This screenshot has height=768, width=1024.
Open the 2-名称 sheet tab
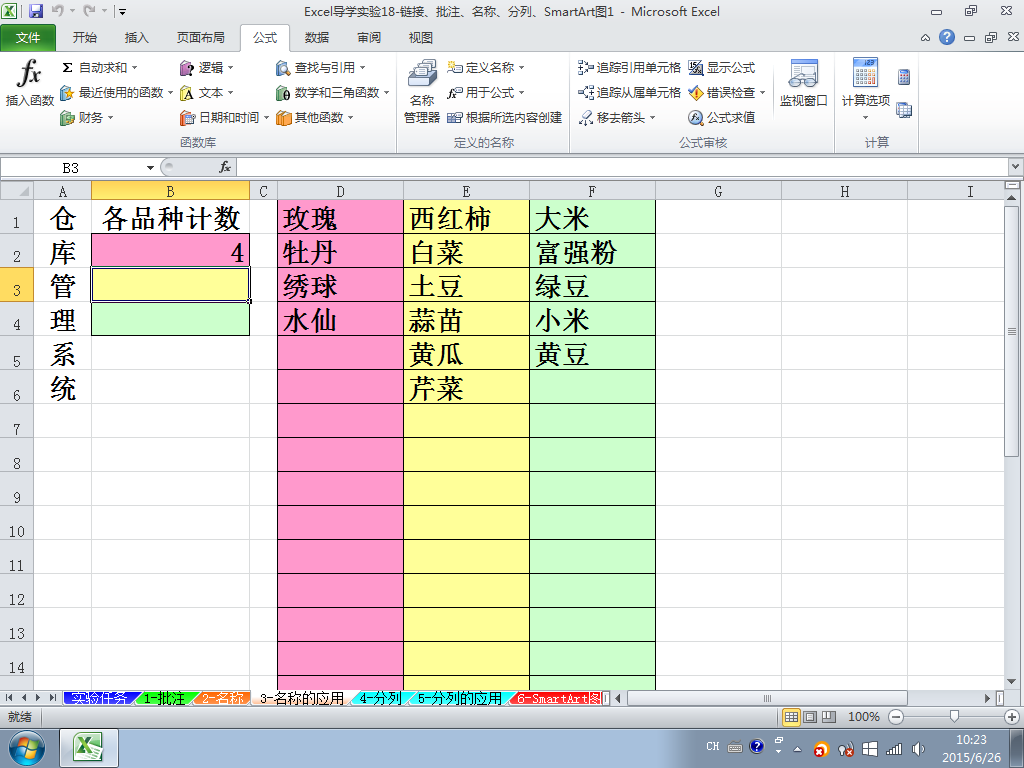(222, 698)
